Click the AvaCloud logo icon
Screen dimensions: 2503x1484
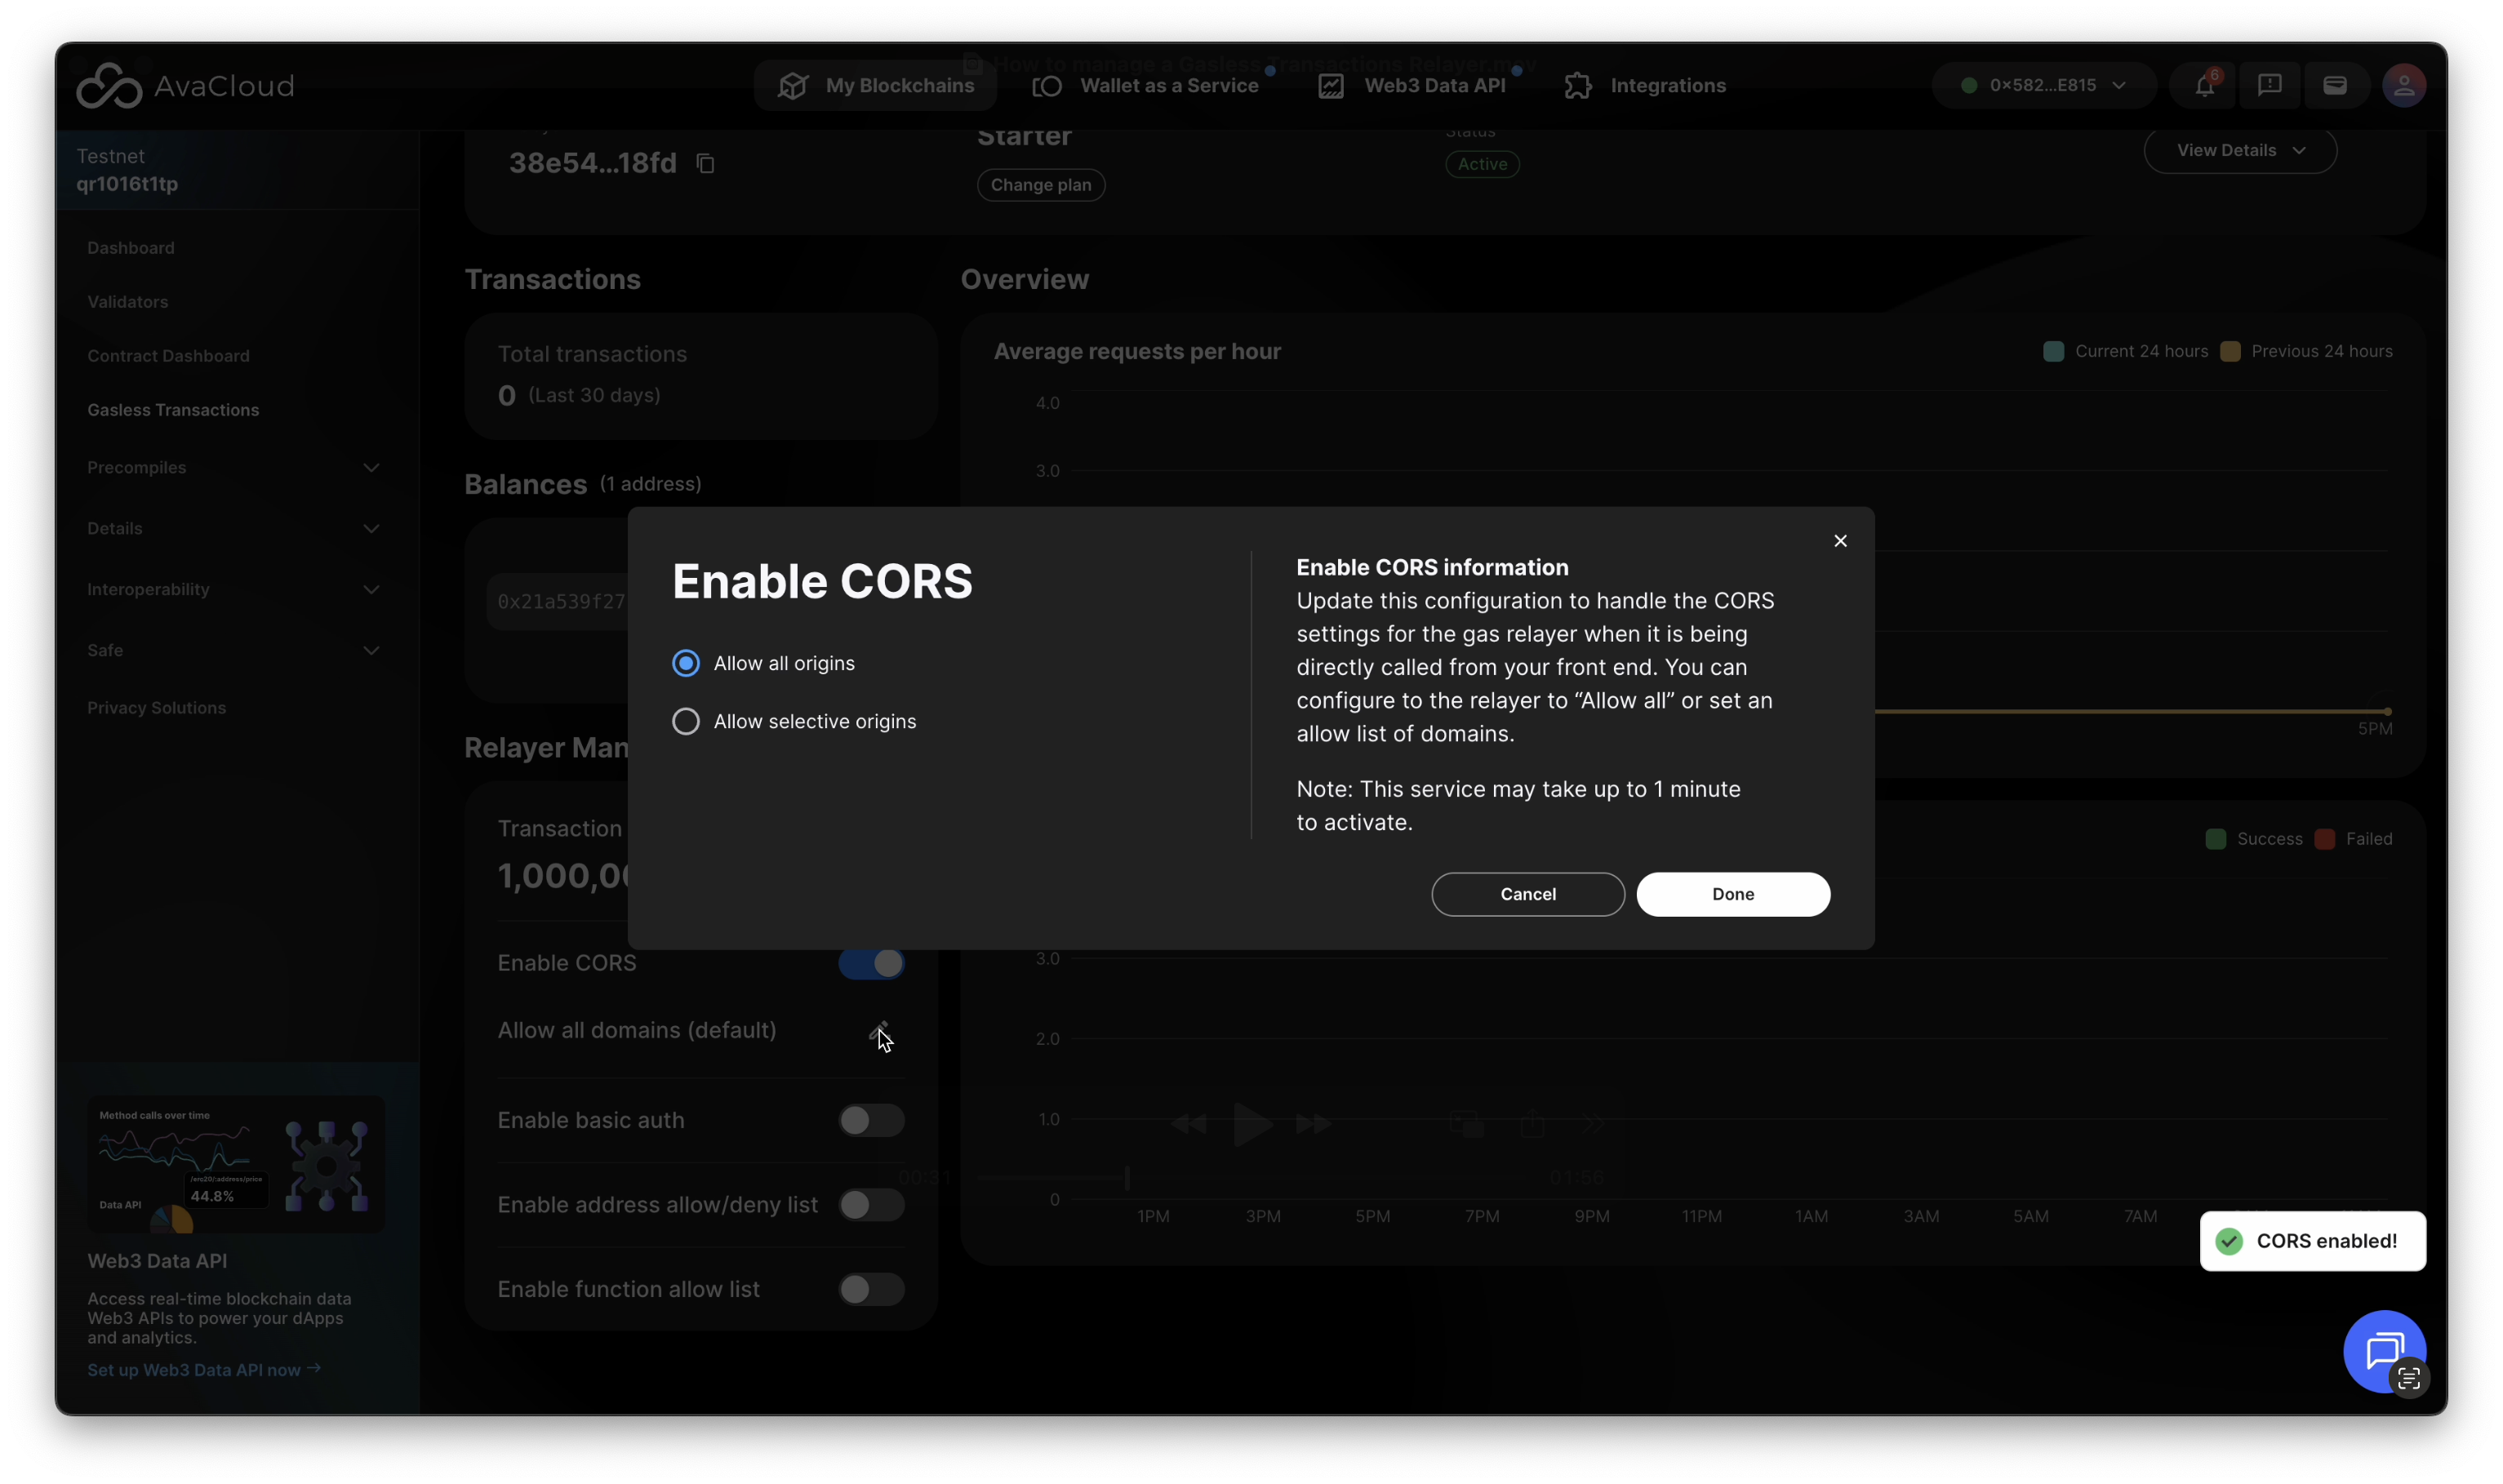click(110, 86)
